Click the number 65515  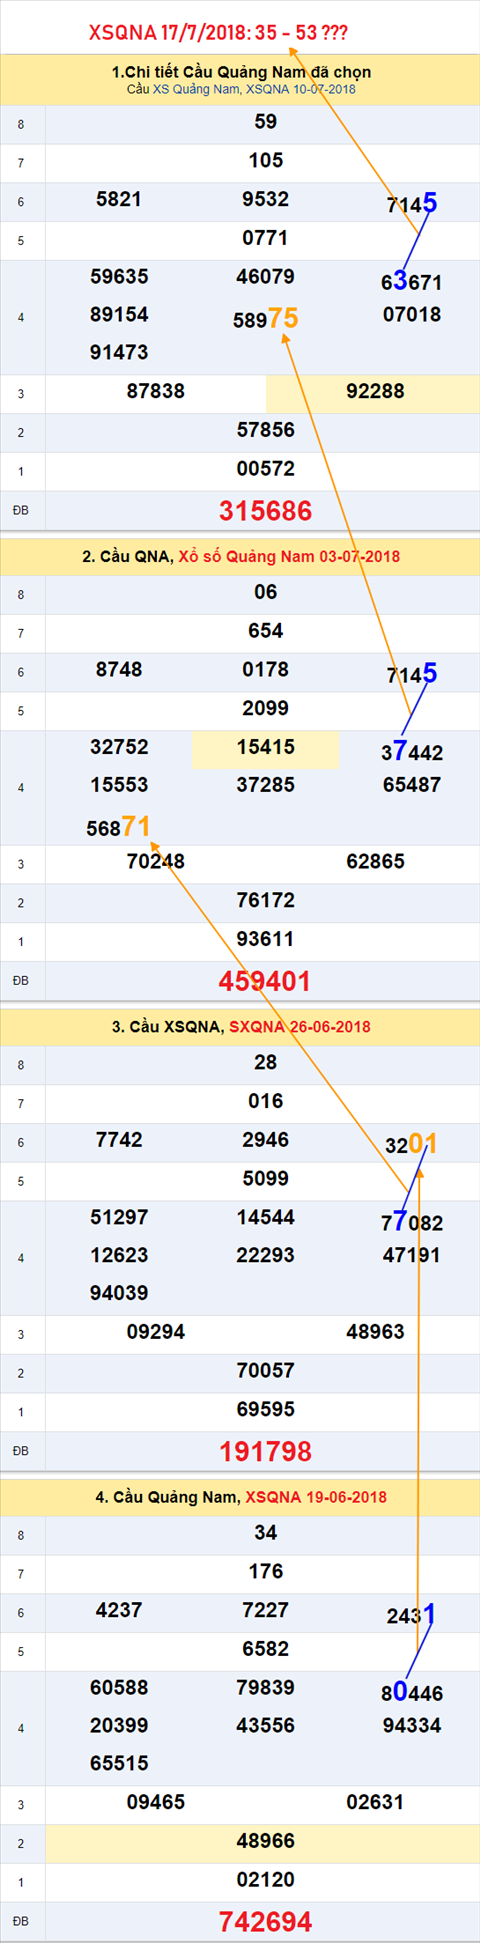click(119, 1763)
